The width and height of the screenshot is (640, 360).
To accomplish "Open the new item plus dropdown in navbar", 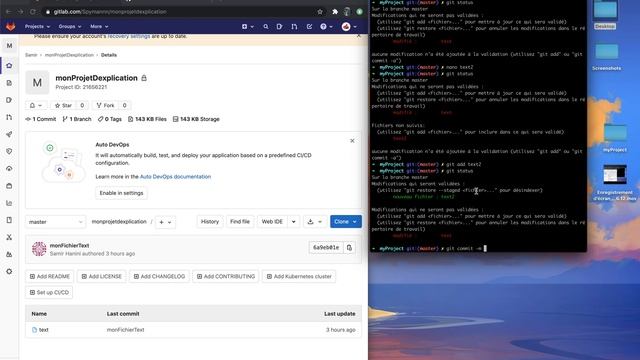I will (248, 27).
